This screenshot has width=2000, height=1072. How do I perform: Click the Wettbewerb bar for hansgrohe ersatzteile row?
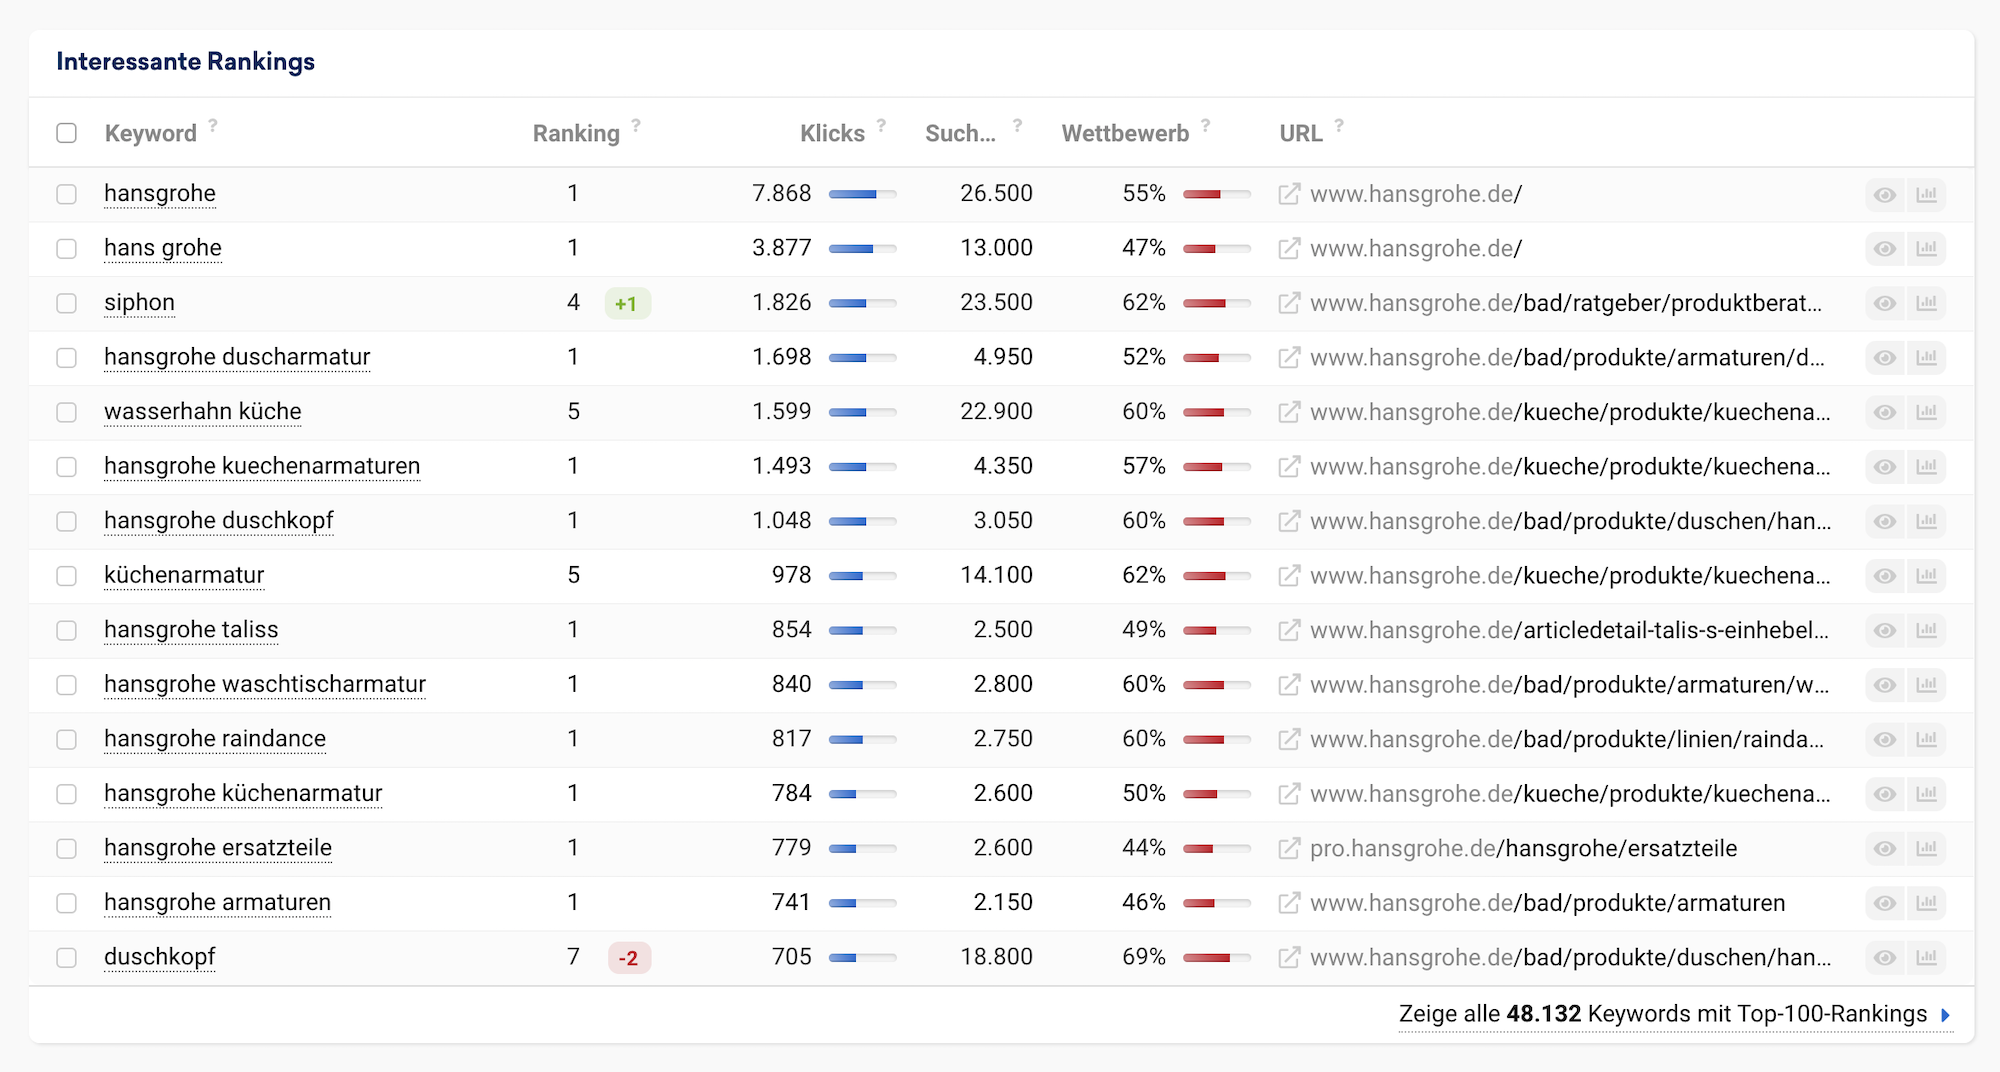coord(1216,848)
